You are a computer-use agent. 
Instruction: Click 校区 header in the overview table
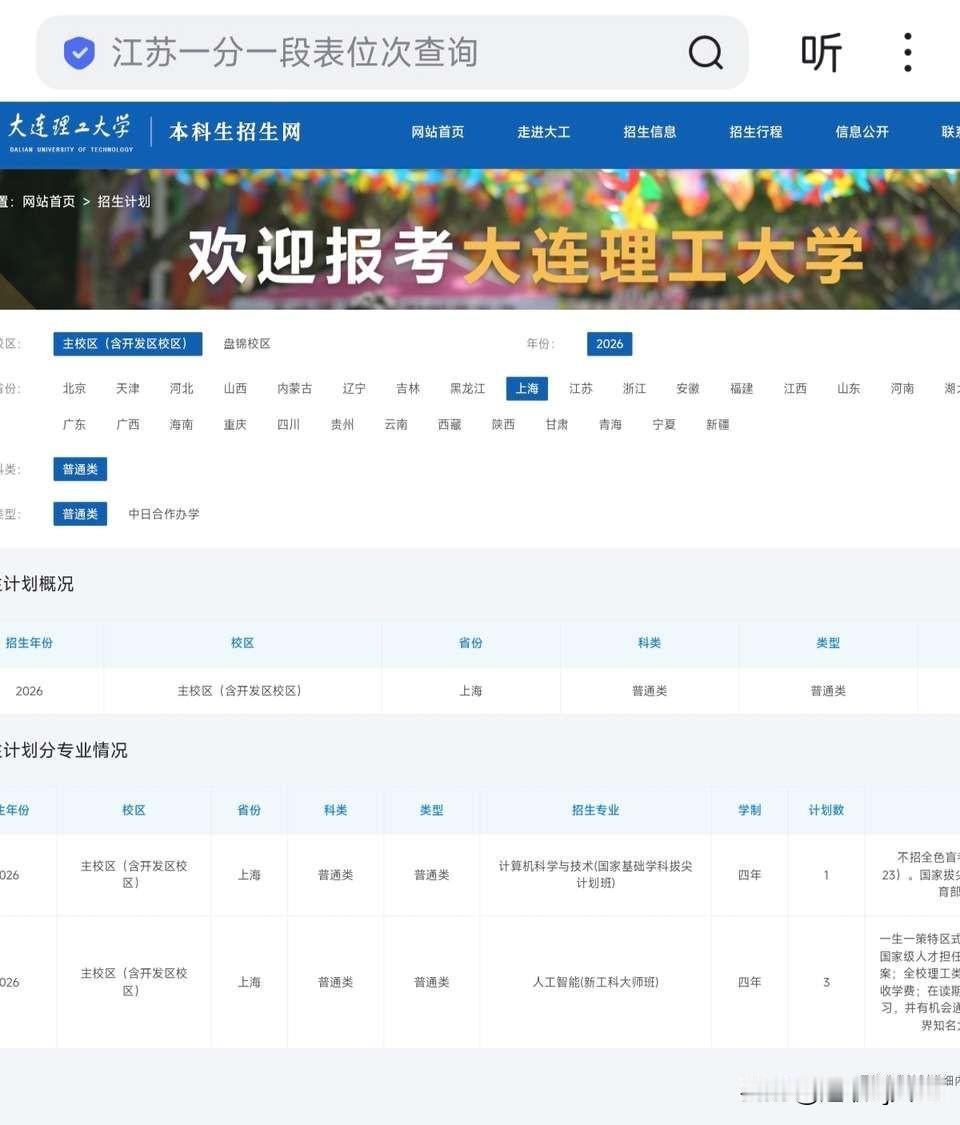tap(243, 643)
